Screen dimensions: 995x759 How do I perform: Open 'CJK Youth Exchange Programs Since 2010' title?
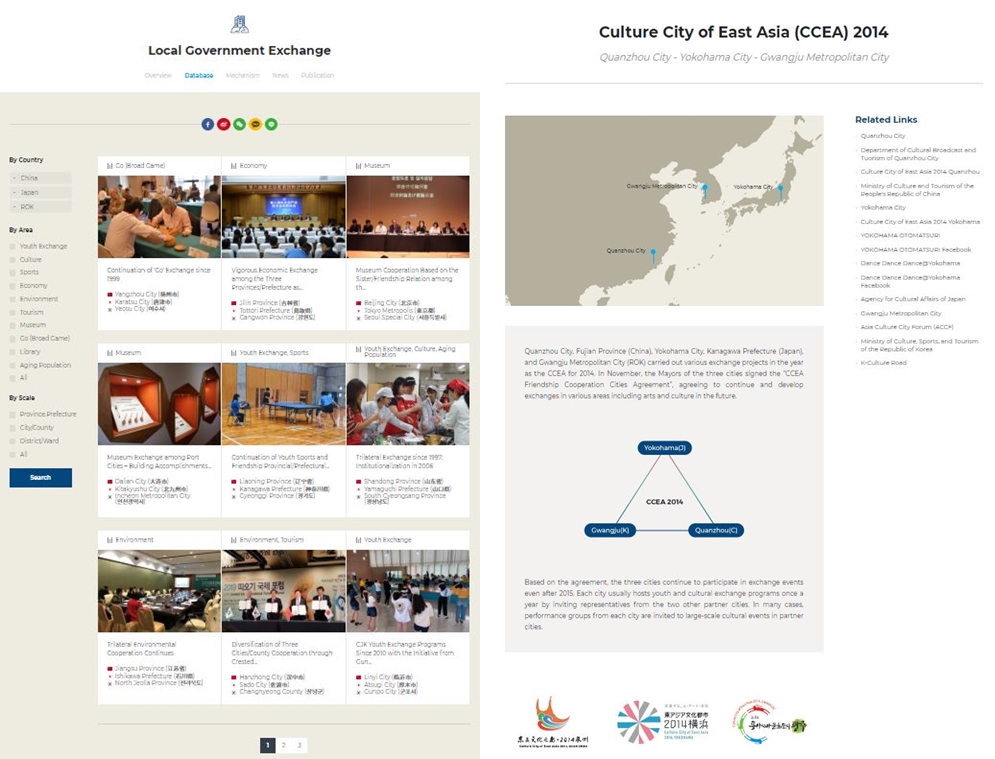pos(404,652)
